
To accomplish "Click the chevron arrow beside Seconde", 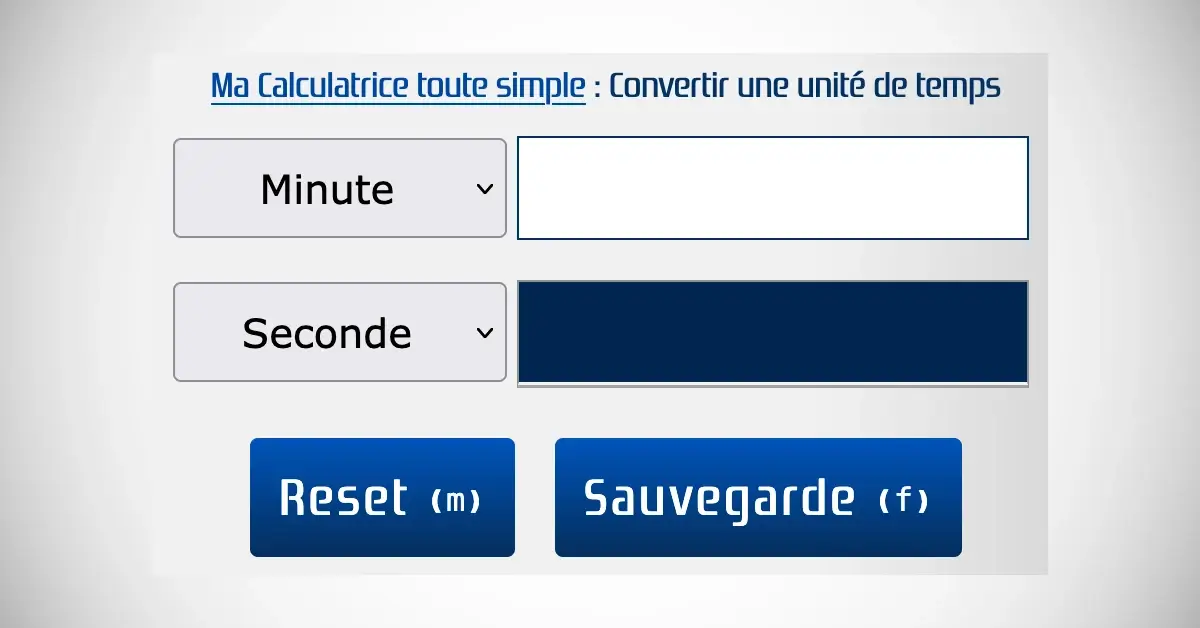I will pyautogui.click(x=485, y=333).
